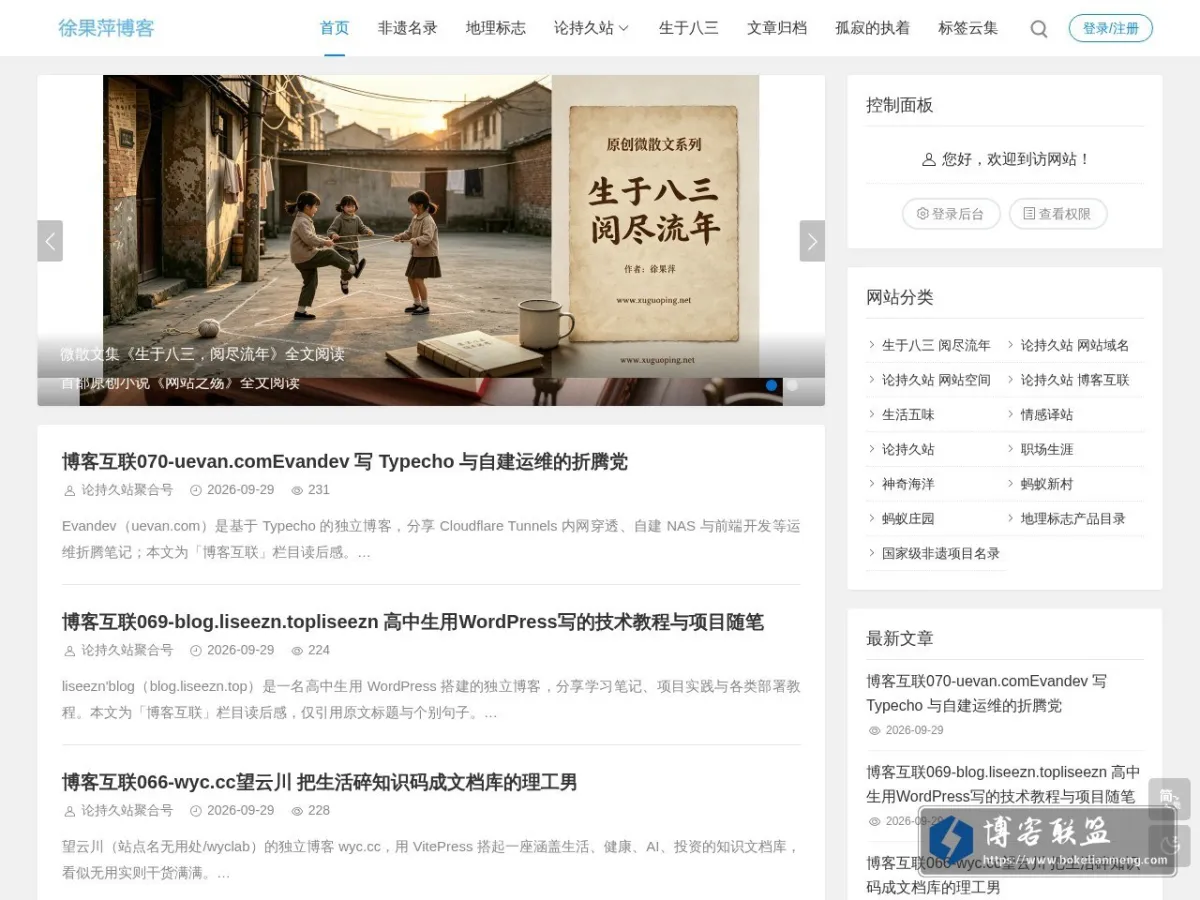
Task: Click author 论持久站聚合号 under article 069
Action: (x=127, y=650)
